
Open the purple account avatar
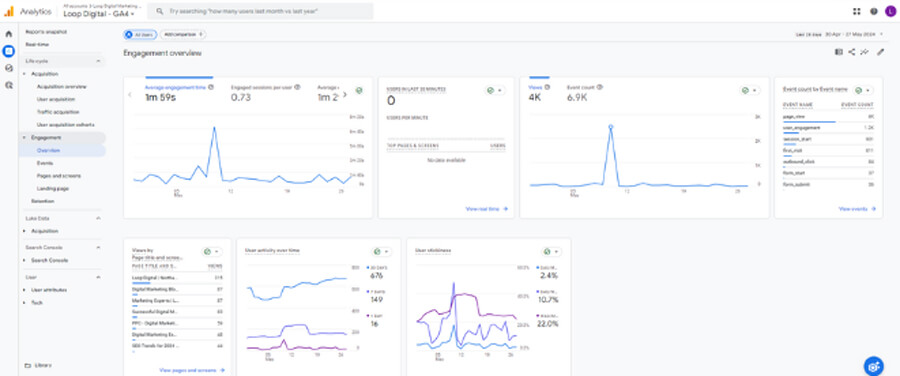[x=890, y=11]
